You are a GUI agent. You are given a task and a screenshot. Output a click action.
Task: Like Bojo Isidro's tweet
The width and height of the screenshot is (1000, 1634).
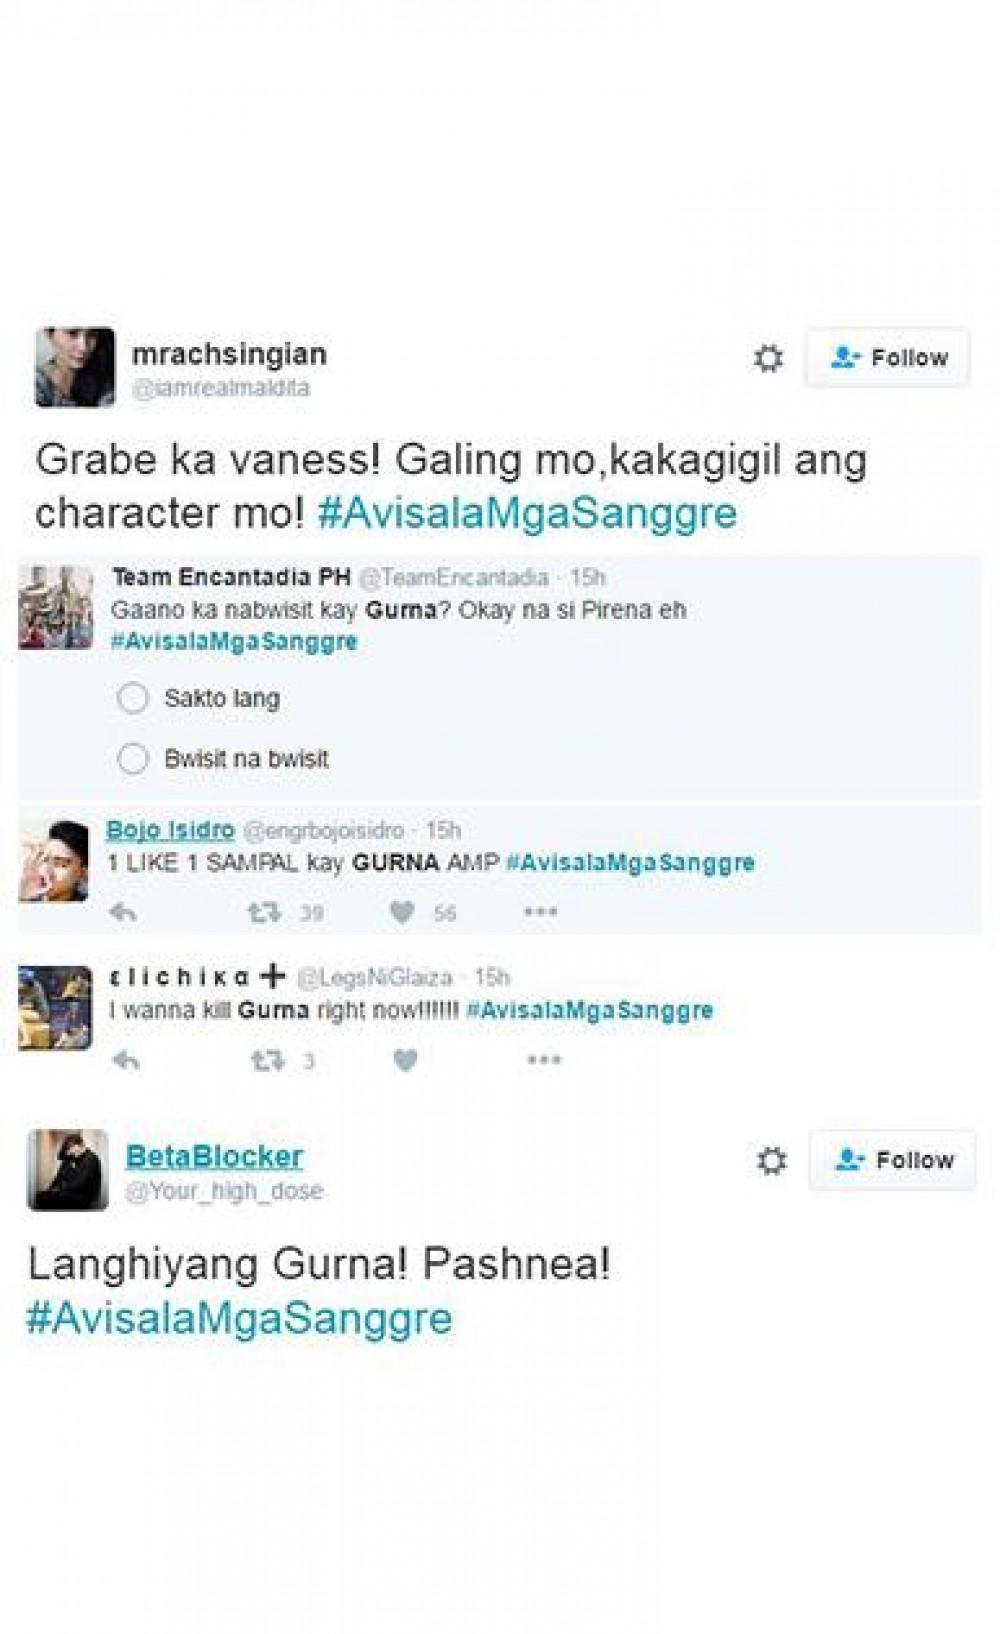pyautogui.click(x=402, y=912)
